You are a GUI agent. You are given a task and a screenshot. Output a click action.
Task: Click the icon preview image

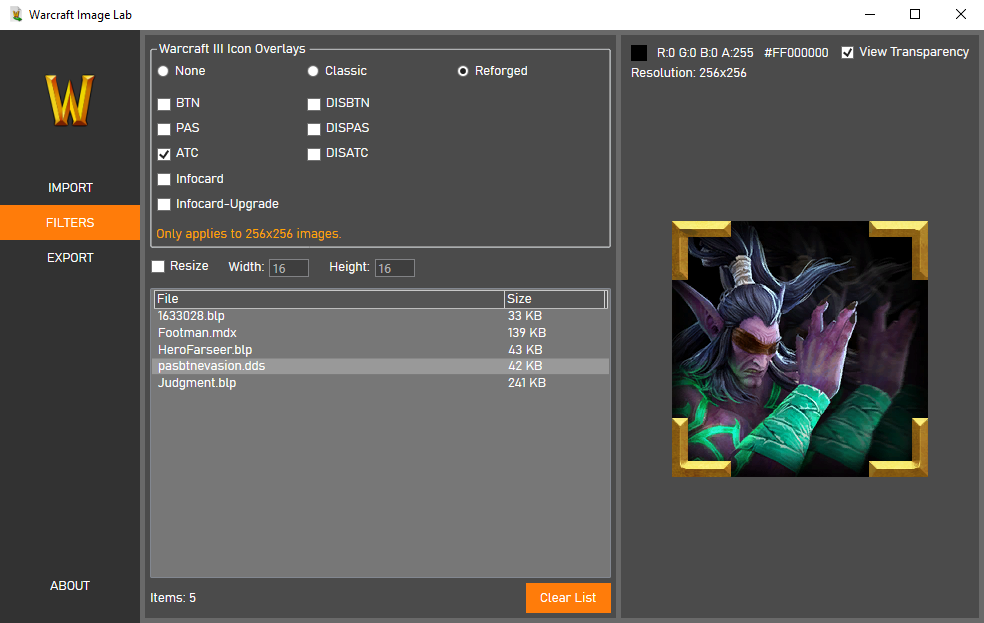click(800, 349)
